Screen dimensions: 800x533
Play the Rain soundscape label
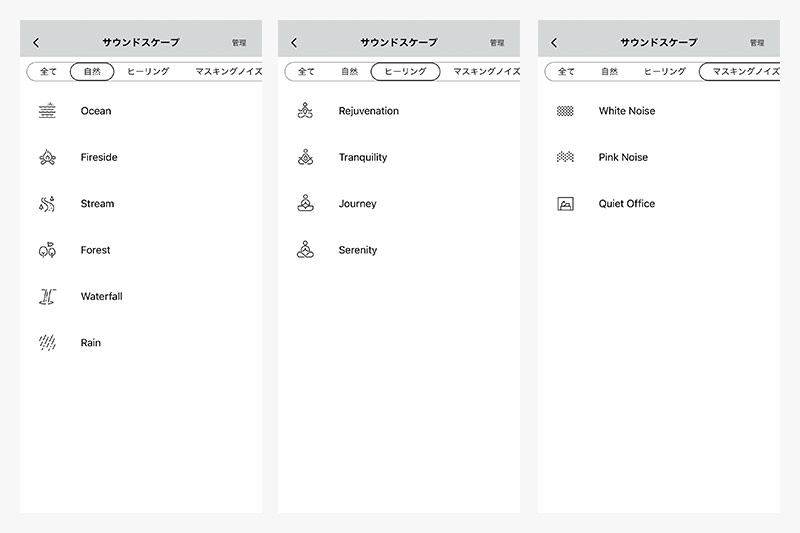[x=91, y=343]
